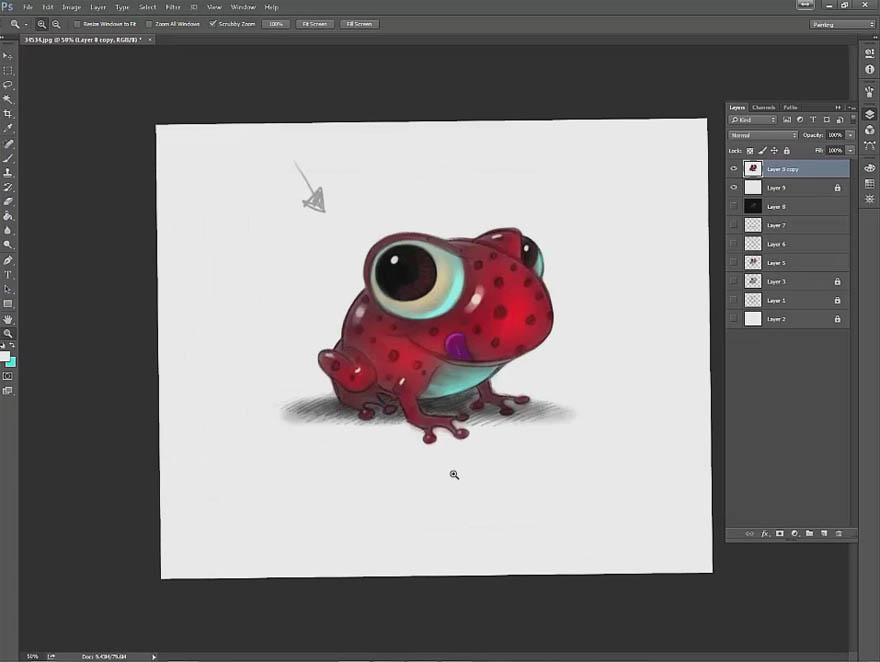
Task: Select the Blur tool
Action: [x=7, y=231]
